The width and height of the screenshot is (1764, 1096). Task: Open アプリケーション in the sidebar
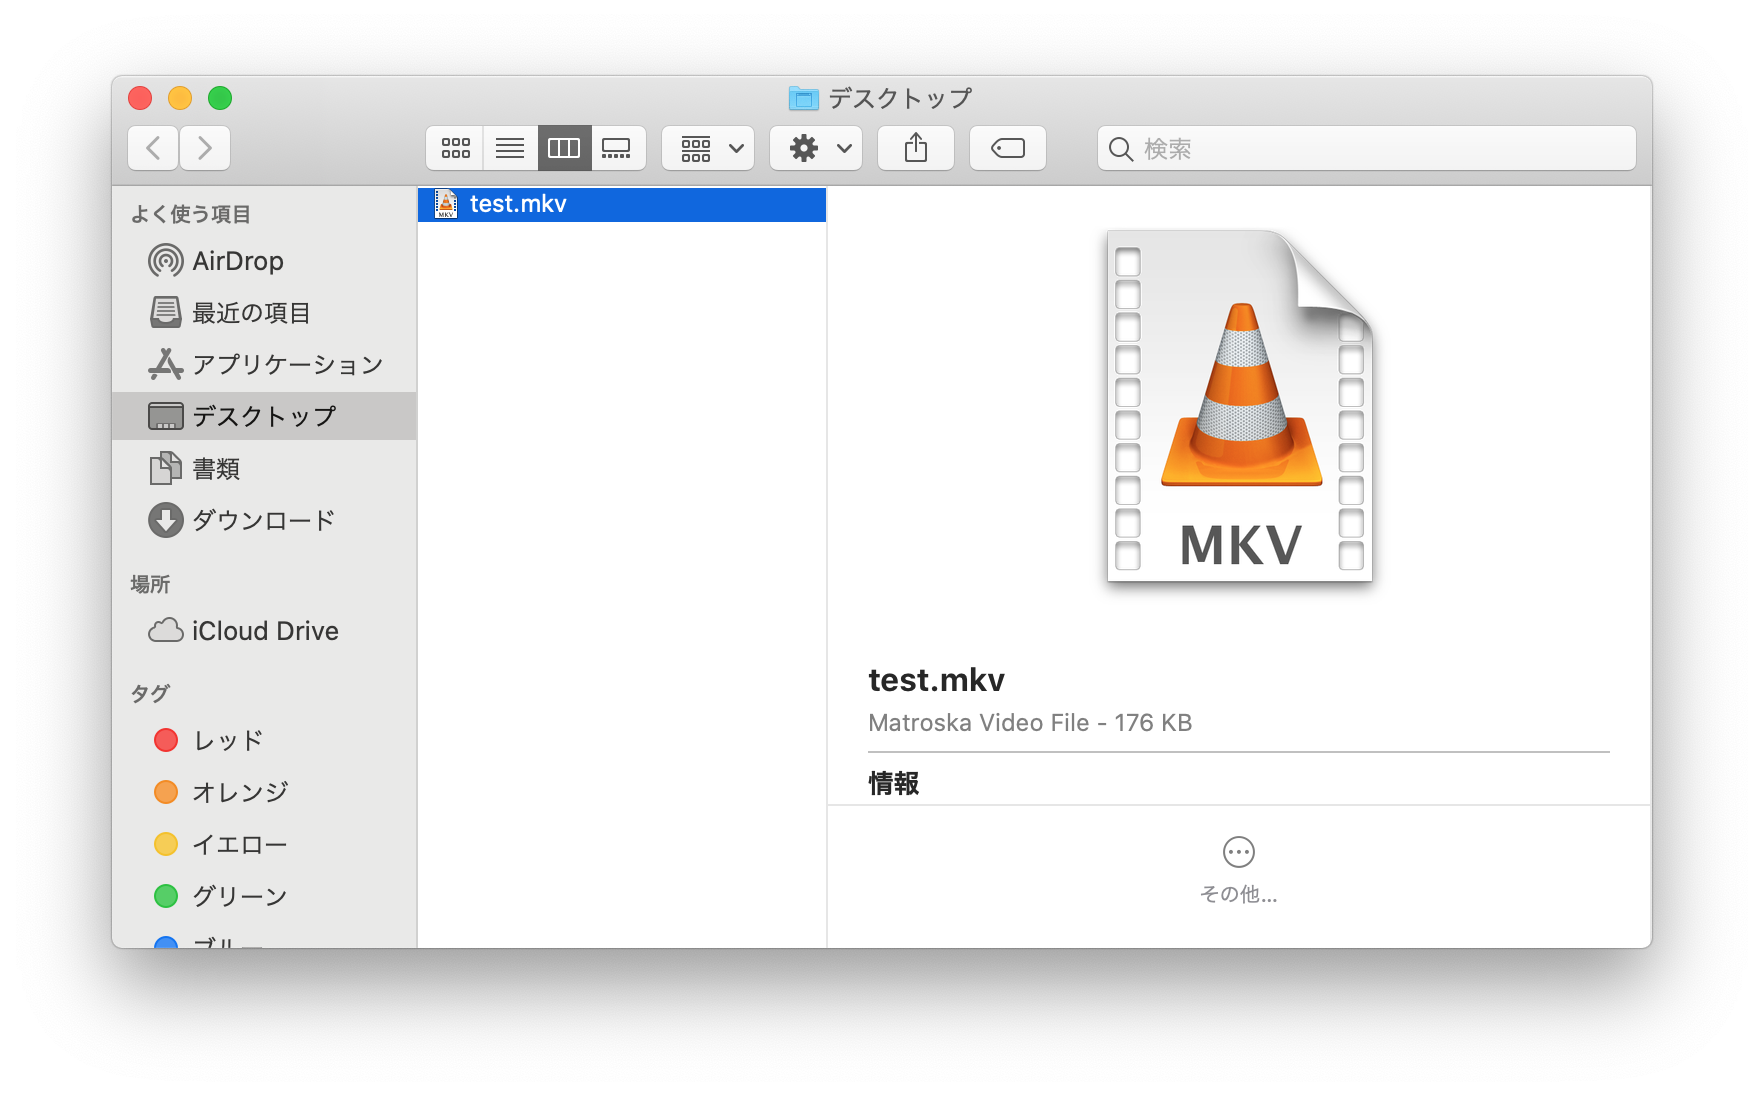click(x=264, y=365)
